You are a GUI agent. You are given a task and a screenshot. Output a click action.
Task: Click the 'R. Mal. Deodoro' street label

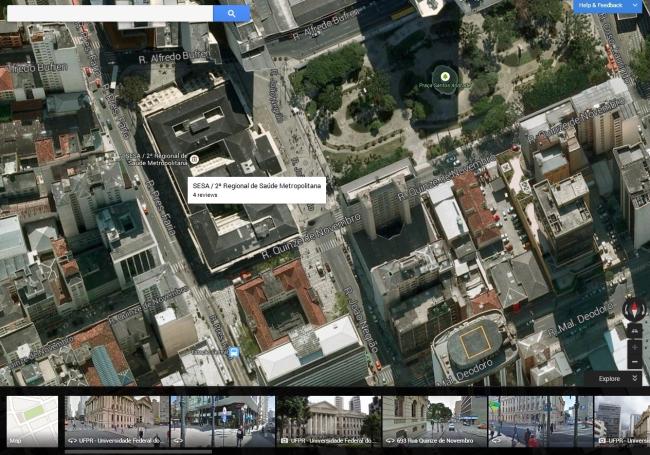580,320
